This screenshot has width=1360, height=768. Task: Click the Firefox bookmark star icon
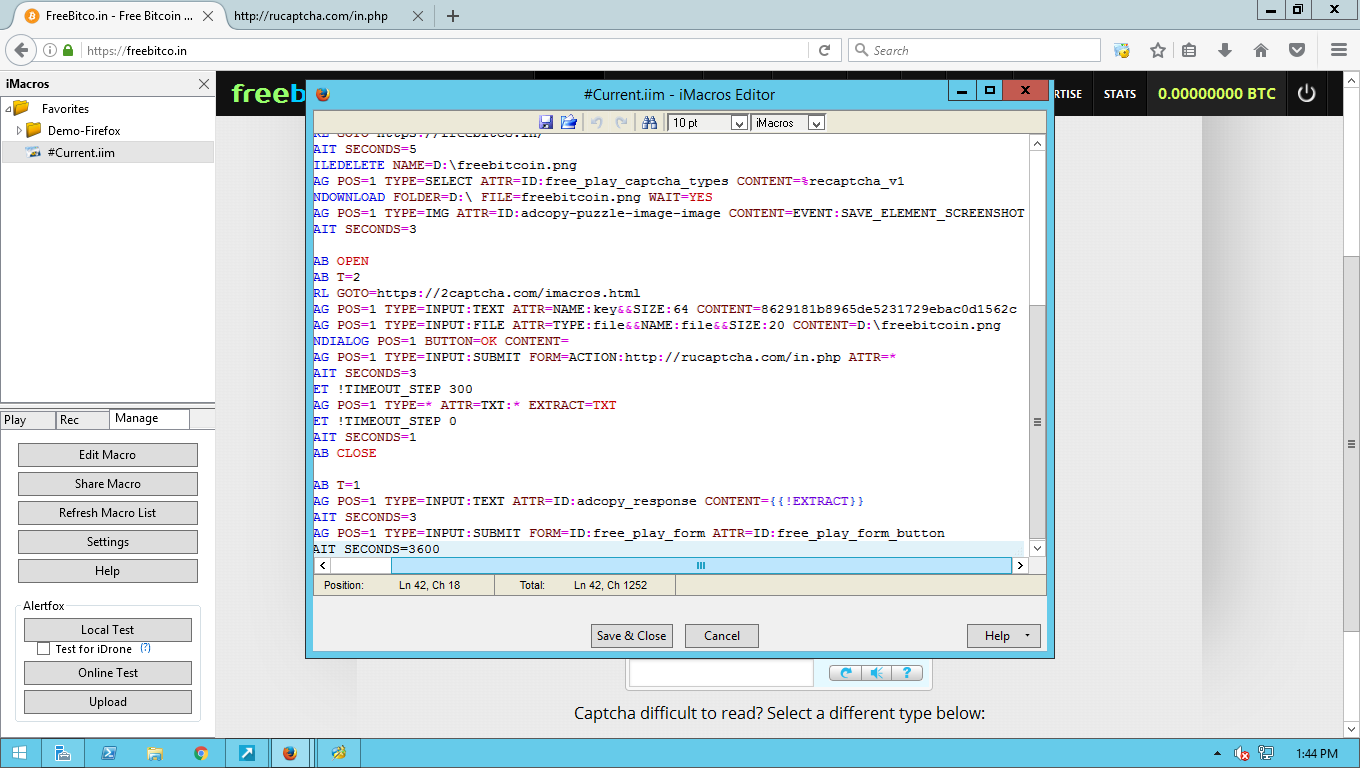1157,50
